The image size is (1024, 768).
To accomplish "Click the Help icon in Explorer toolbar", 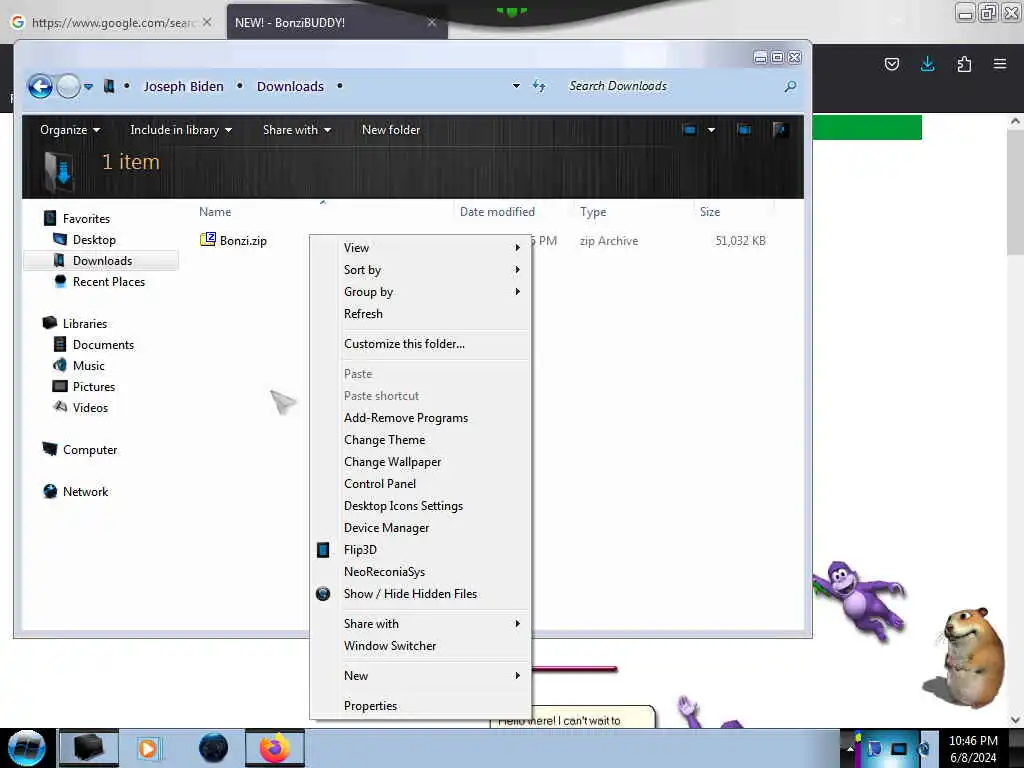I will click(779, 129).
